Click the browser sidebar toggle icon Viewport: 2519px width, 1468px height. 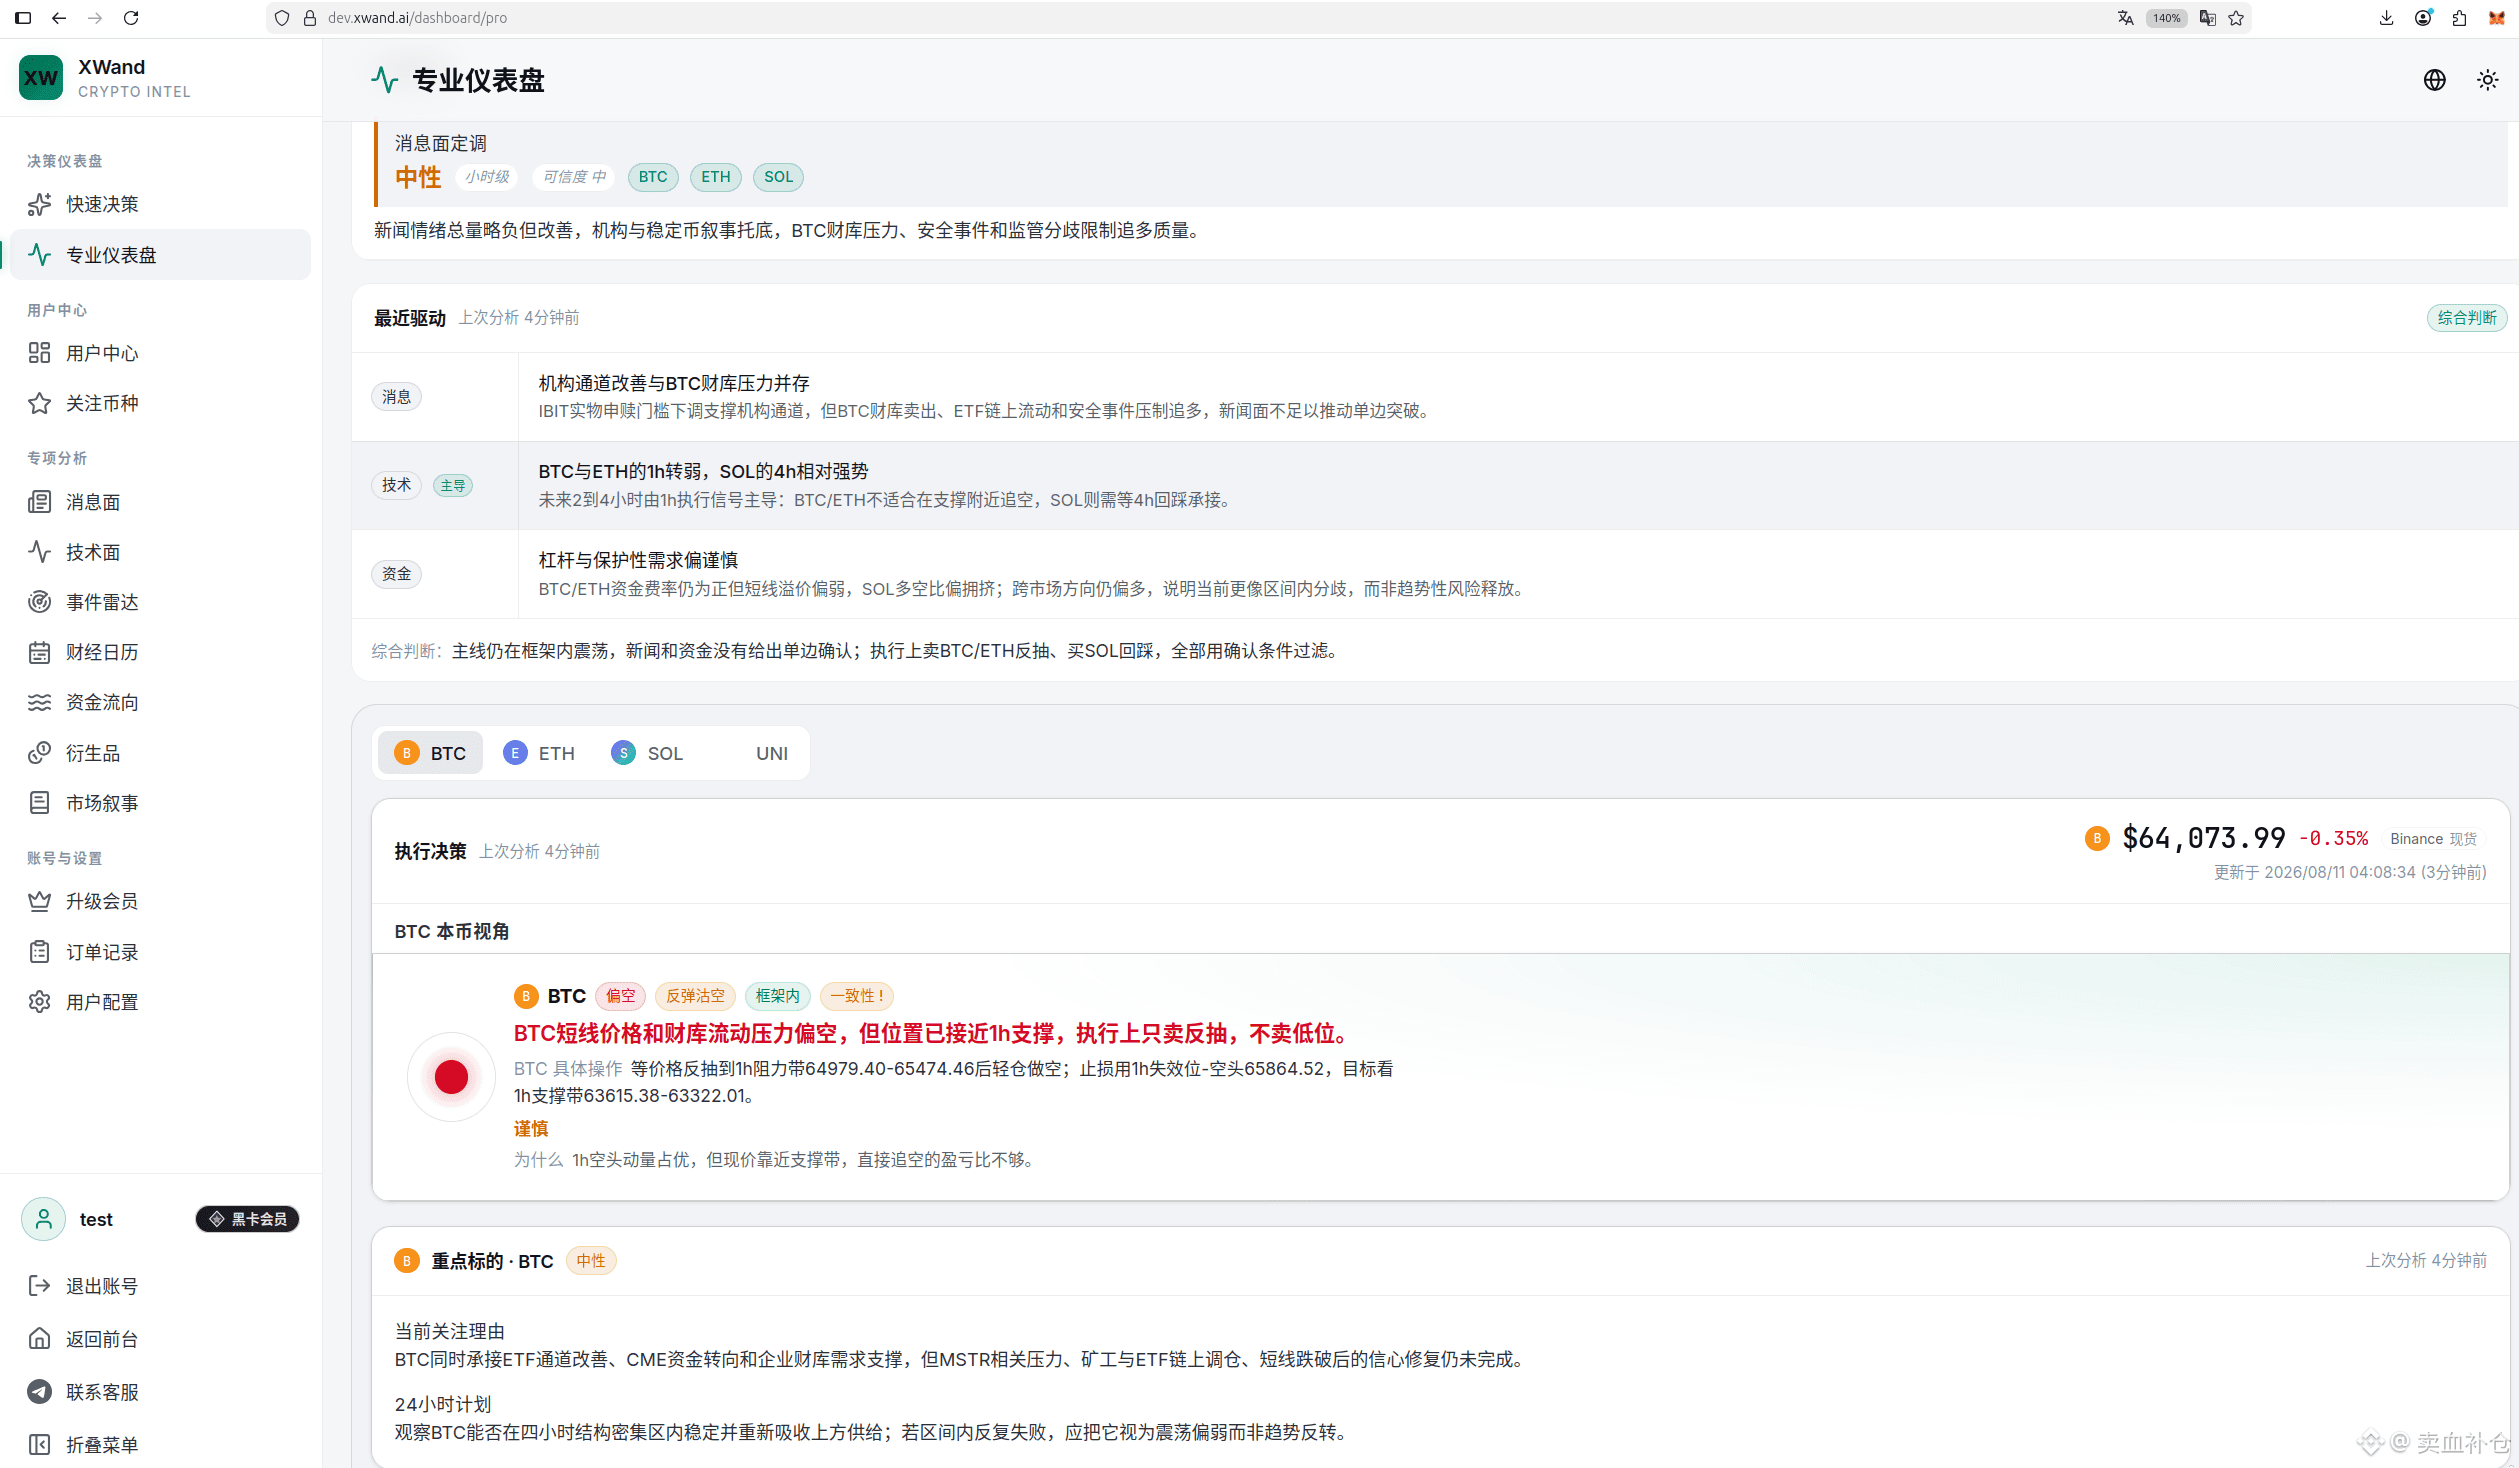(x=23, y=18)
